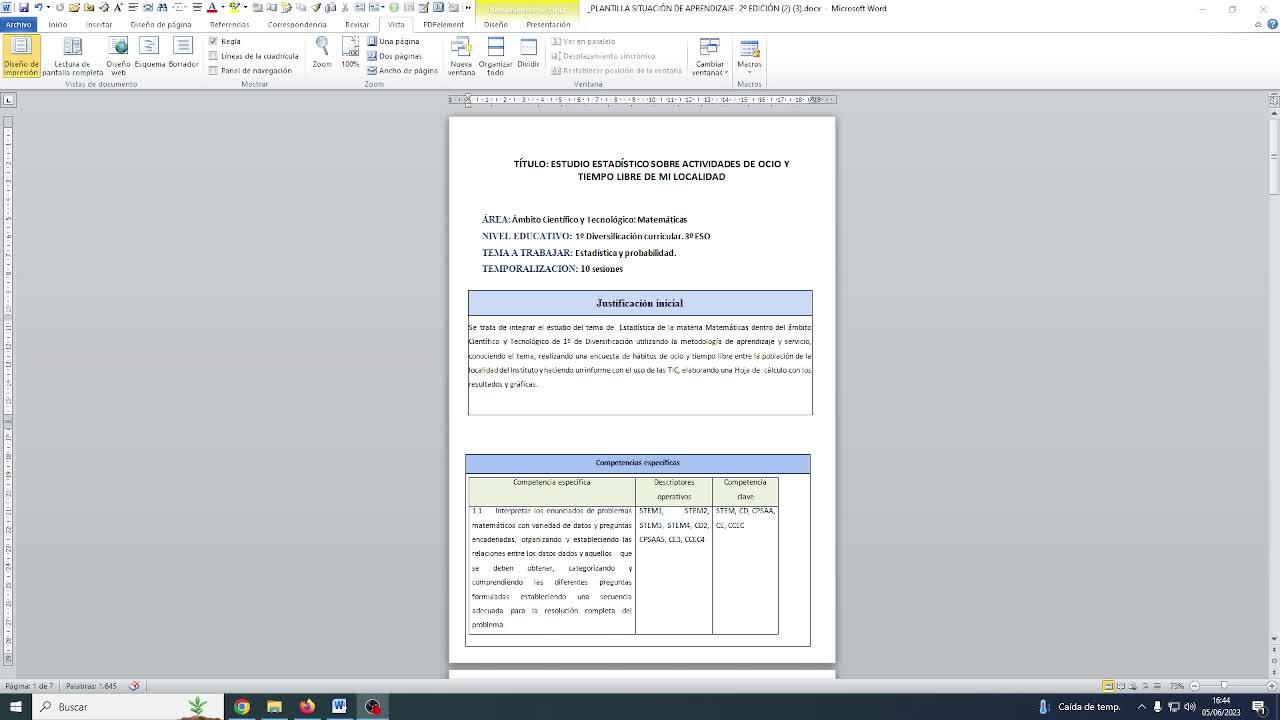1280x720 pixels.
Task: Click the Palabras word count in status bar
Action: (91, 686)
